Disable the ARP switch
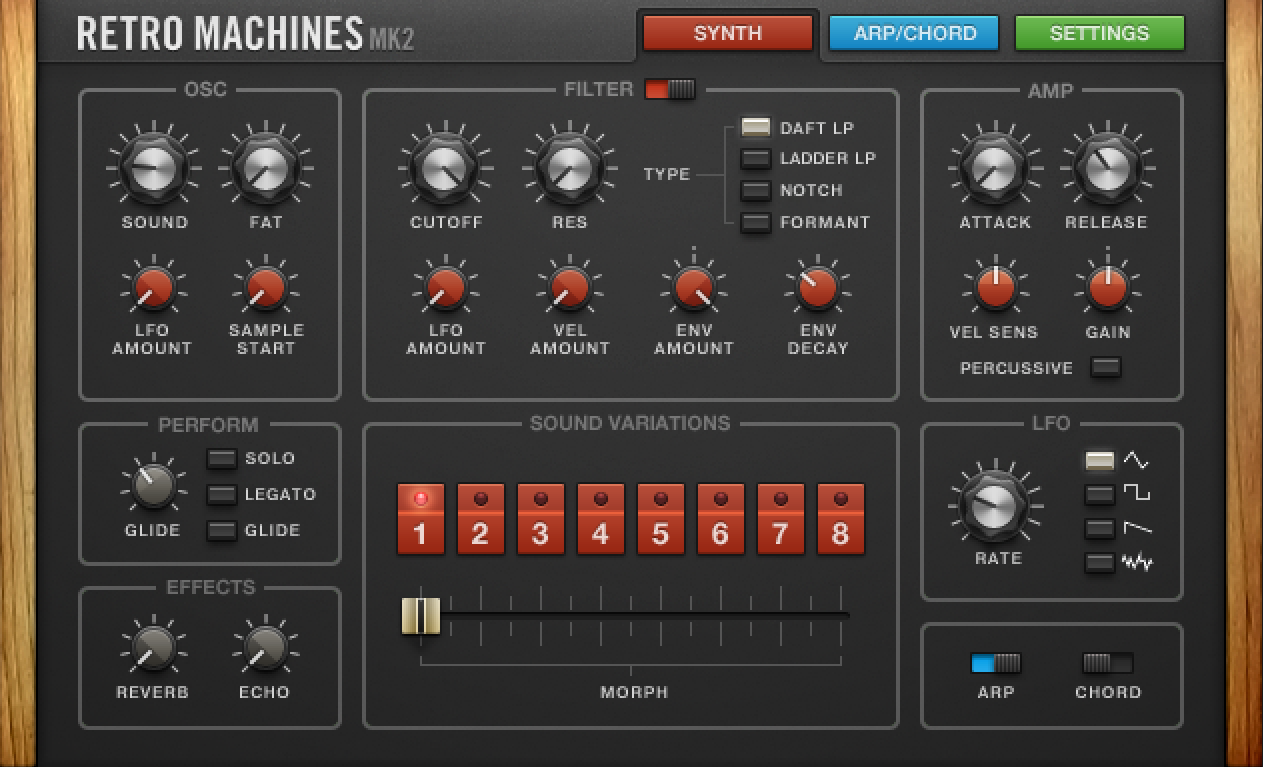This screenshot has height=767, width=1263. coord(996,663)
